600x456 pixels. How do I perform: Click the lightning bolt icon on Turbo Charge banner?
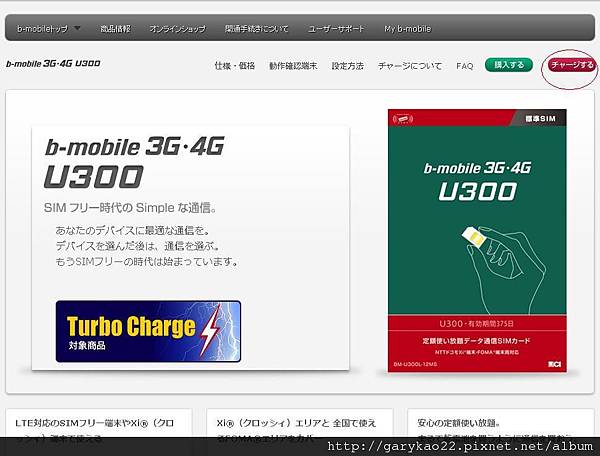pos(210,330)
